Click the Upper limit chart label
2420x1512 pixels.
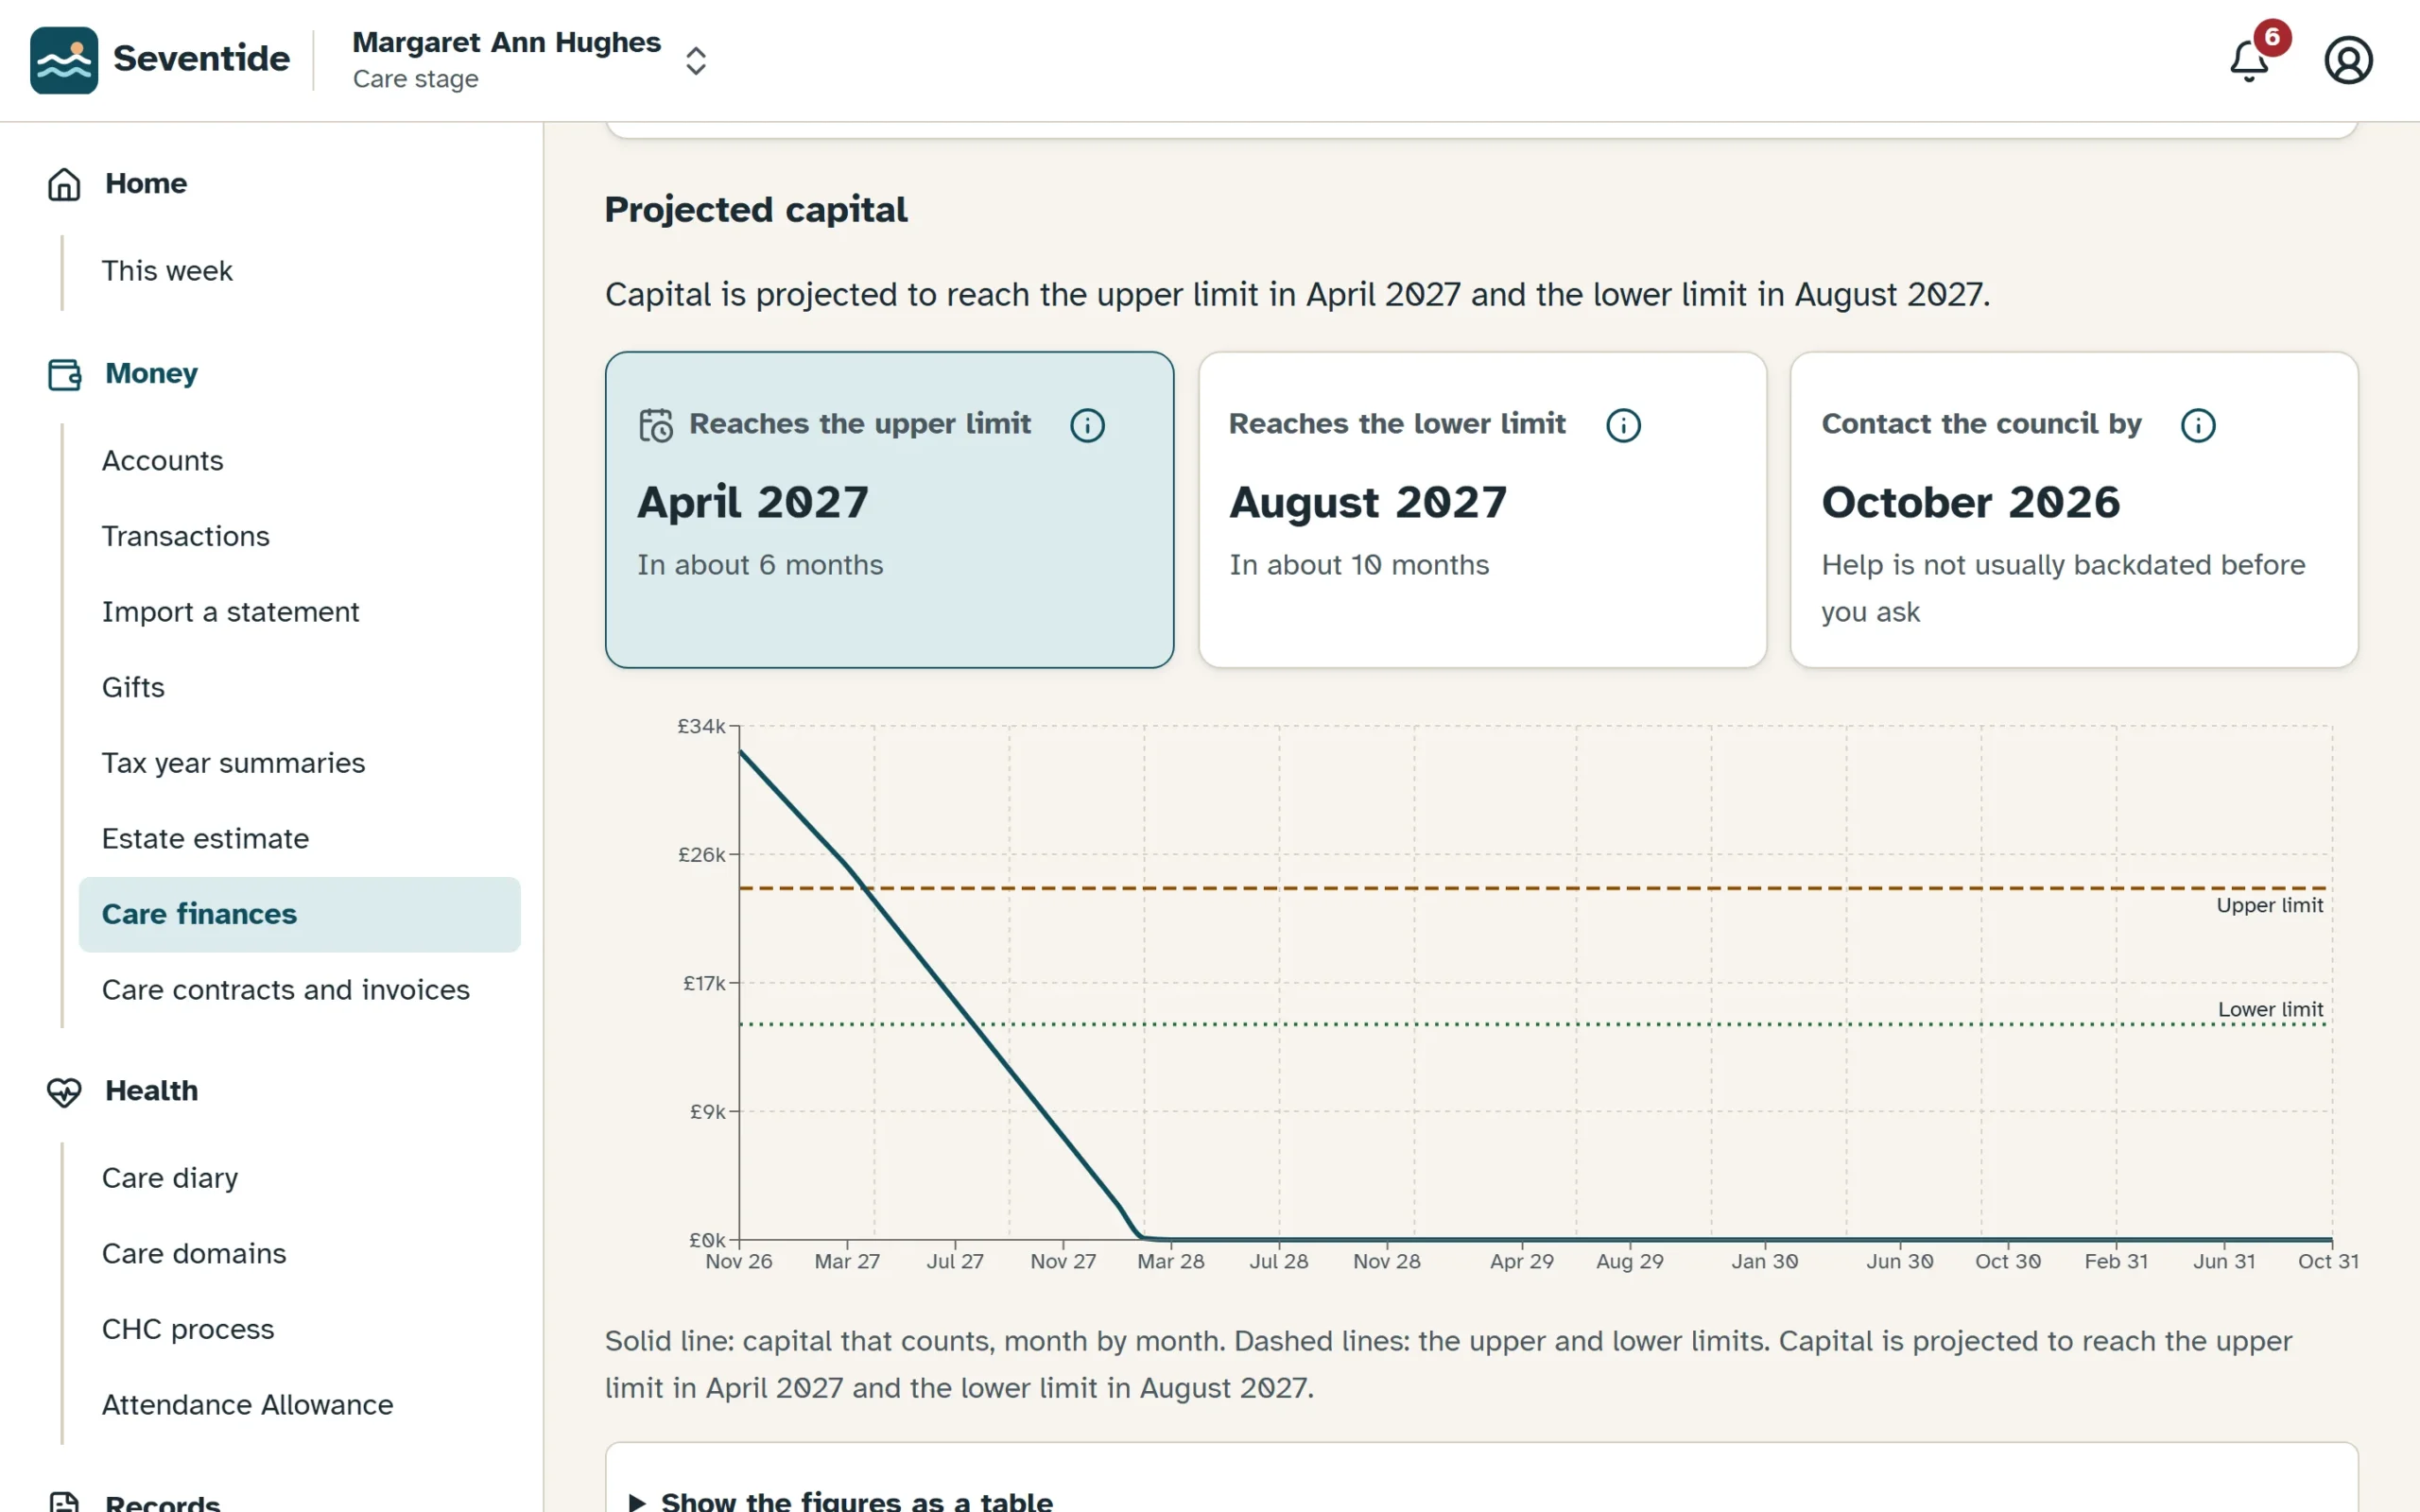click(2269, 906)
